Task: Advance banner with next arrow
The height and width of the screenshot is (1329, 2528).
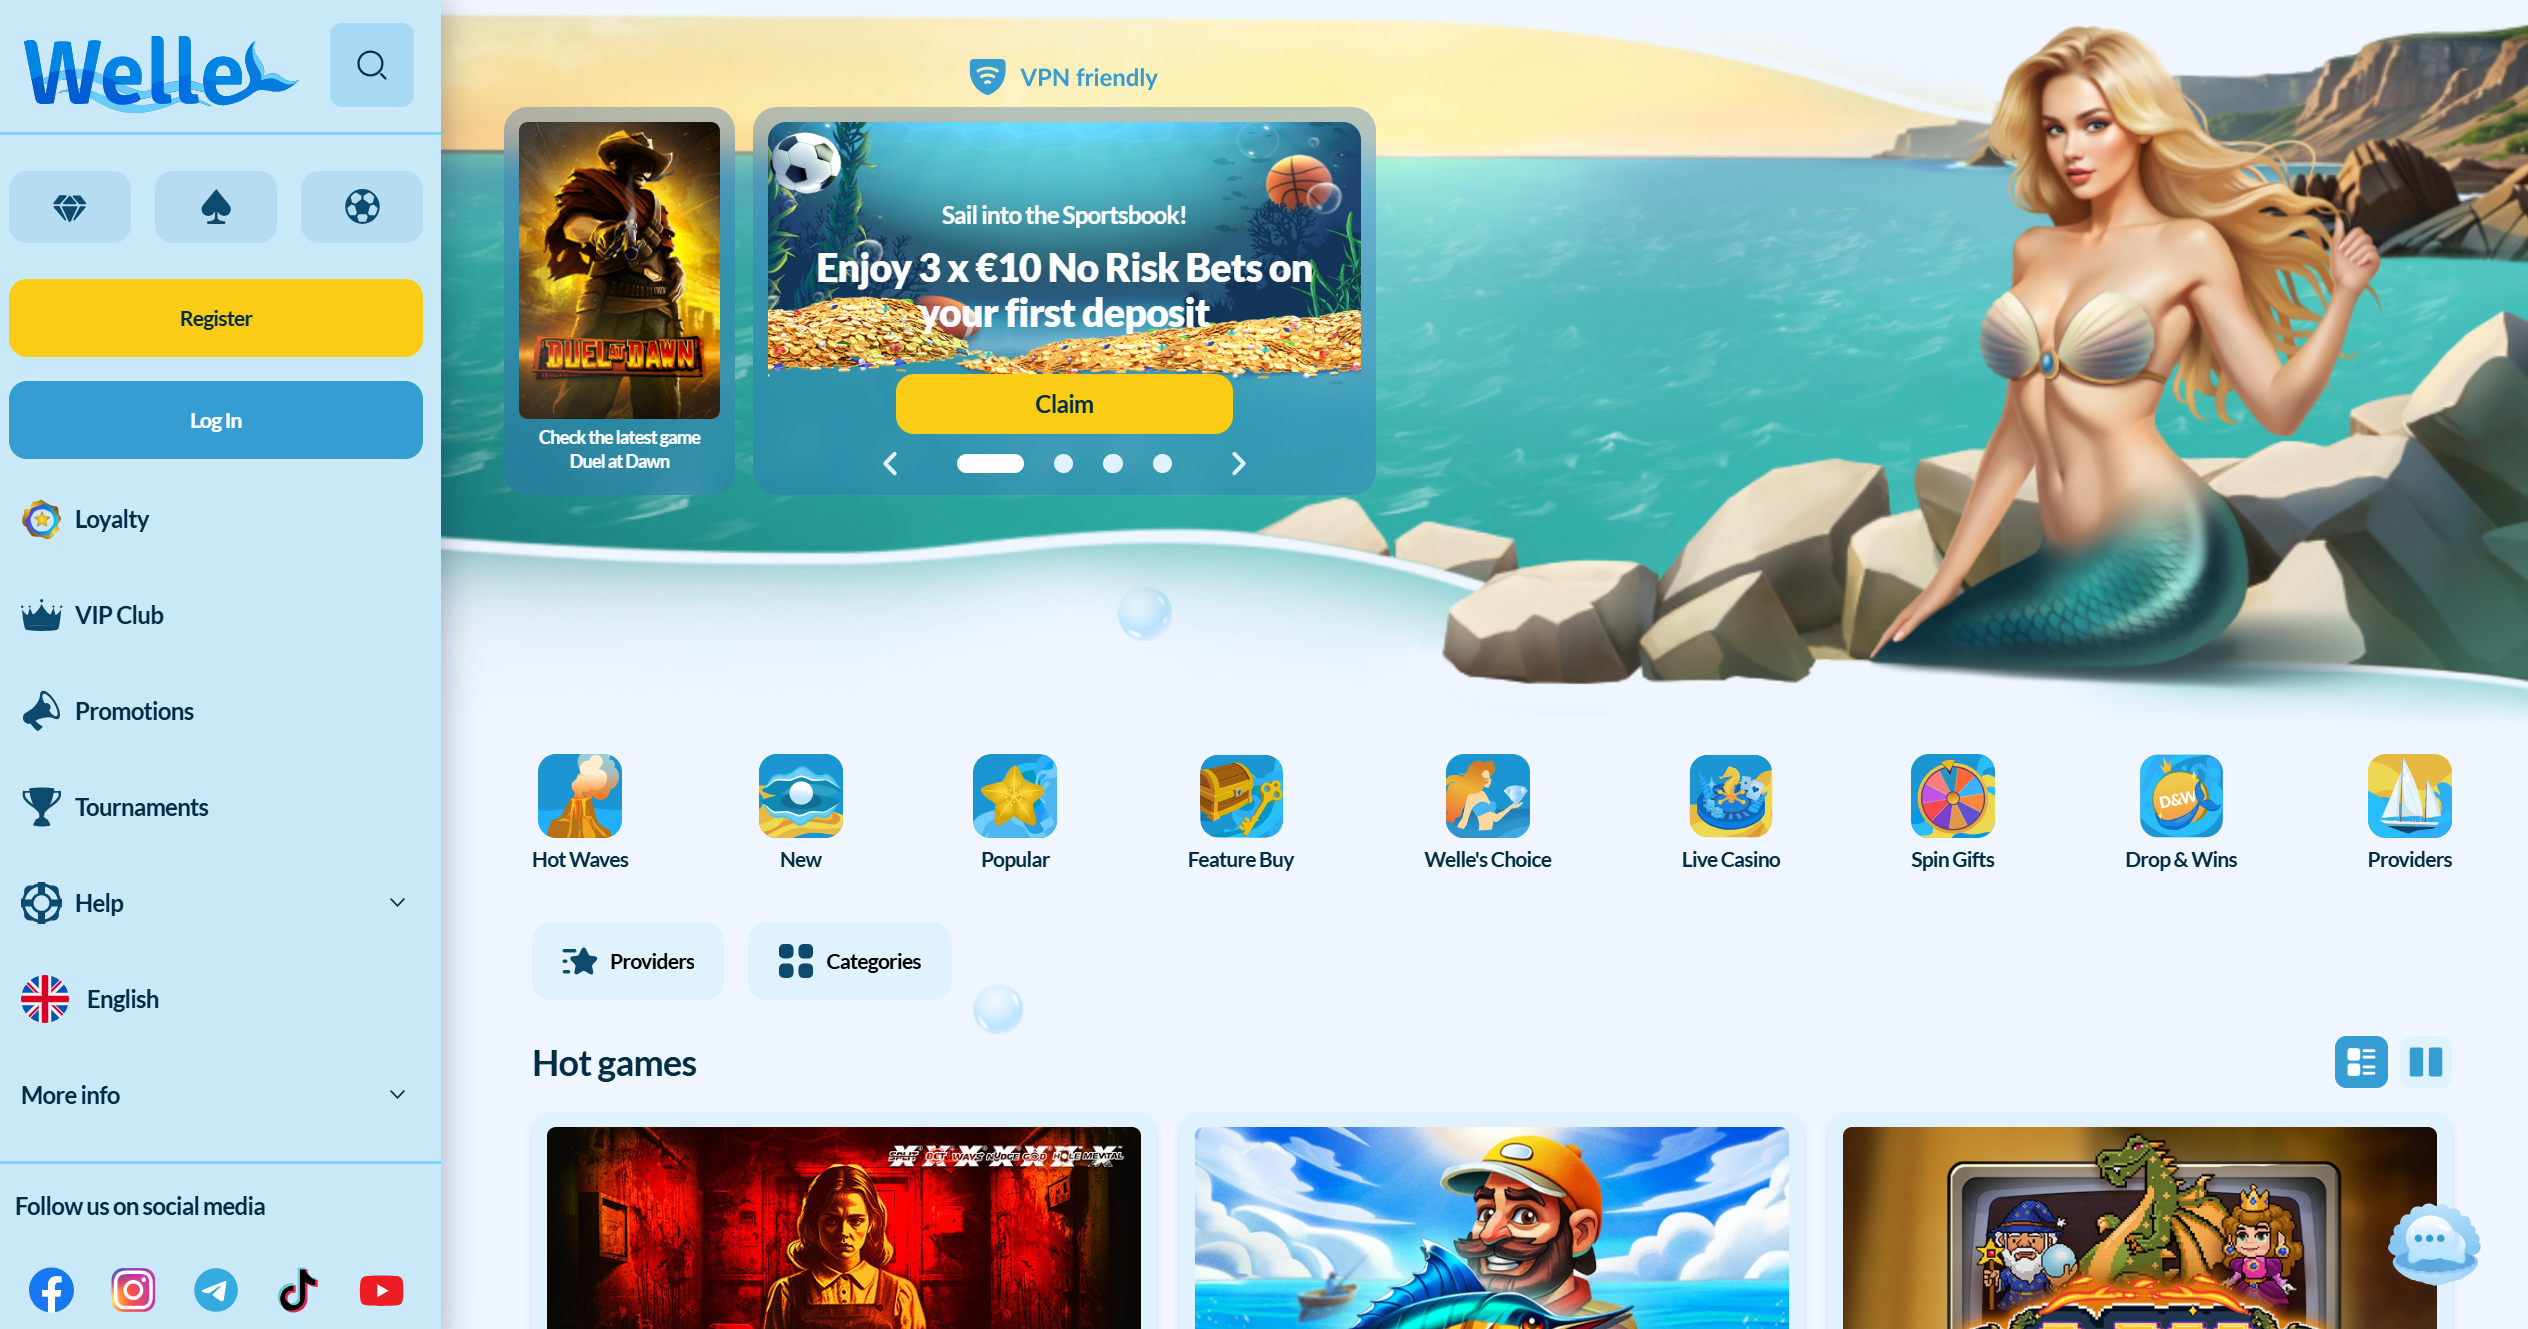Action: [x=1238, y=464]
